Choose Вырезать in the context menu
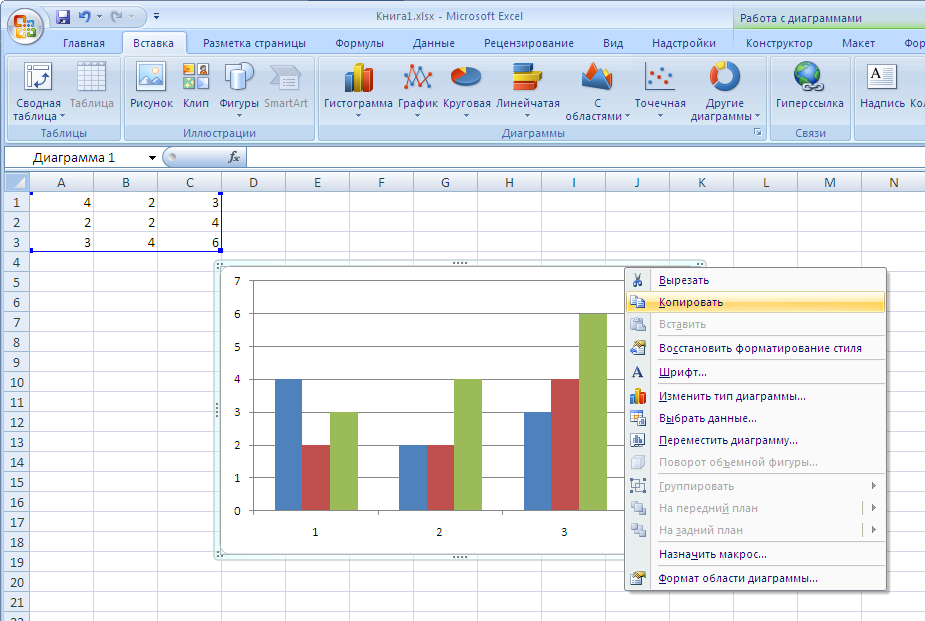The width and height of the screenshot is (925, 621). coord(755,280)
